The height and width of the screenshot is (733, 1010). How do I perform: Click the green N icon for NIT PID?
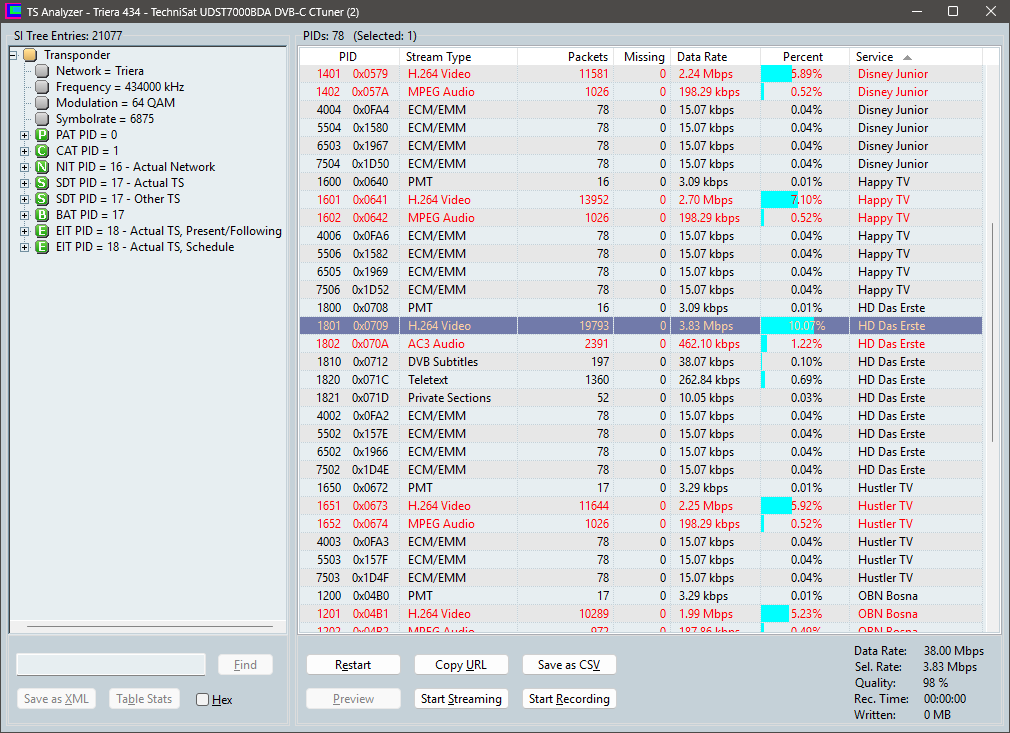(42, 167)
